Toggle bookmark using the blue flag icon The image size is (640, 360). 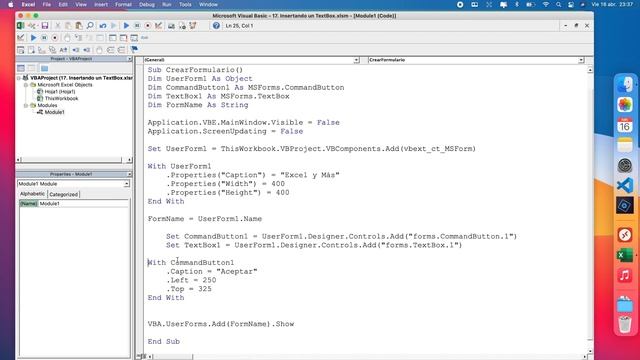coord(134,50)
